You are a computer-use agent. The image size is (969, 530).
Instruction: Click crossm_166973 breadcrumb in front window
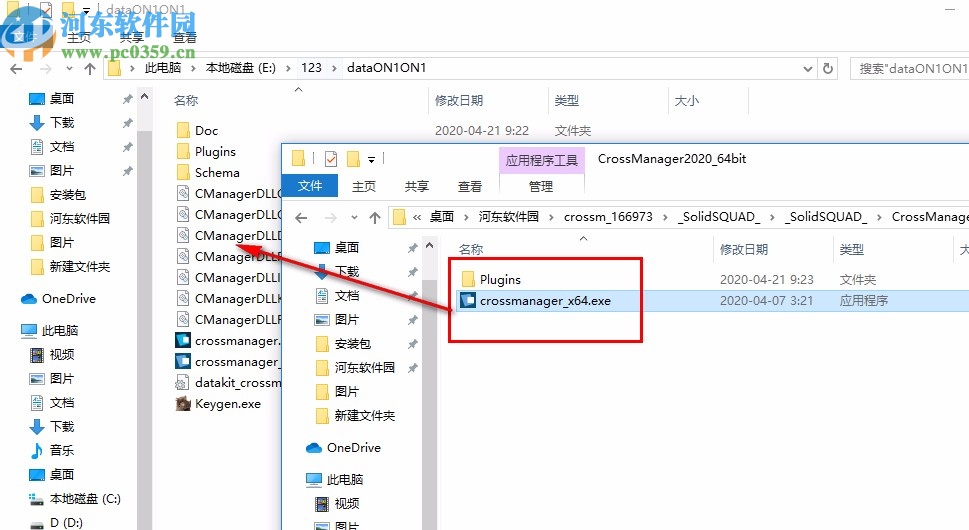click(608, 217)
